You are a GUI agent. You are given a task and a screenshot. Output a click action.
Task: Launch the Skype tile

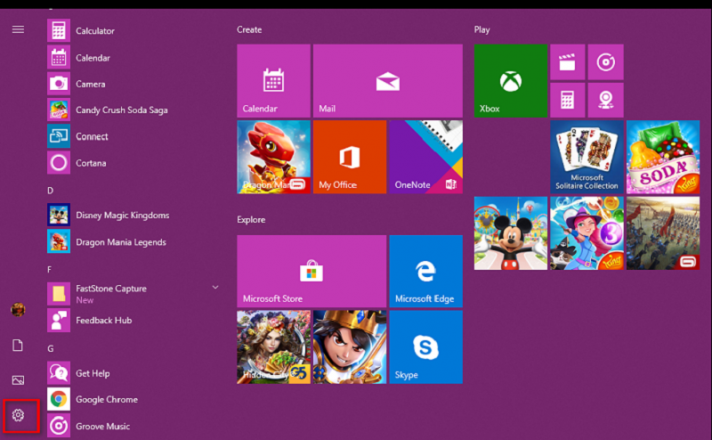(426, 347)
